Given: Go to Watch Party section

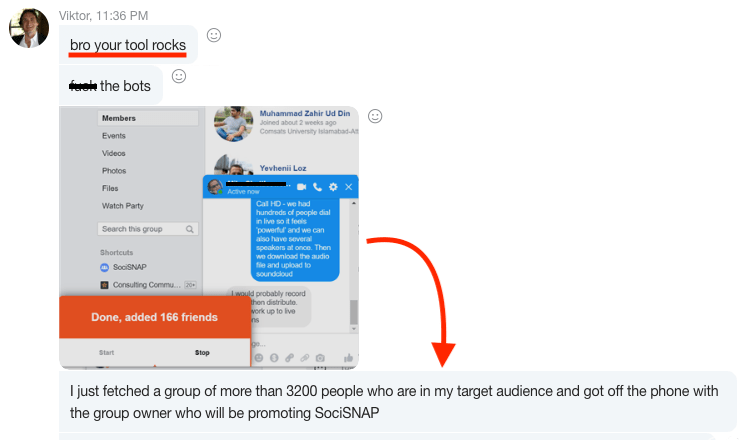Looking at the screenshot, I should click(123, 206).
